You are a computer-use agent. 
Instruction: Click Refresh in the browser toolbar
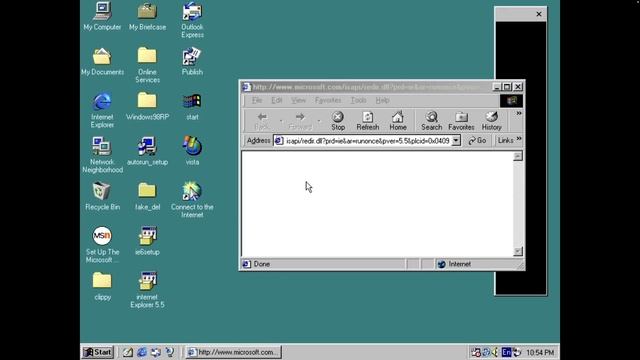tap(368, 121)
